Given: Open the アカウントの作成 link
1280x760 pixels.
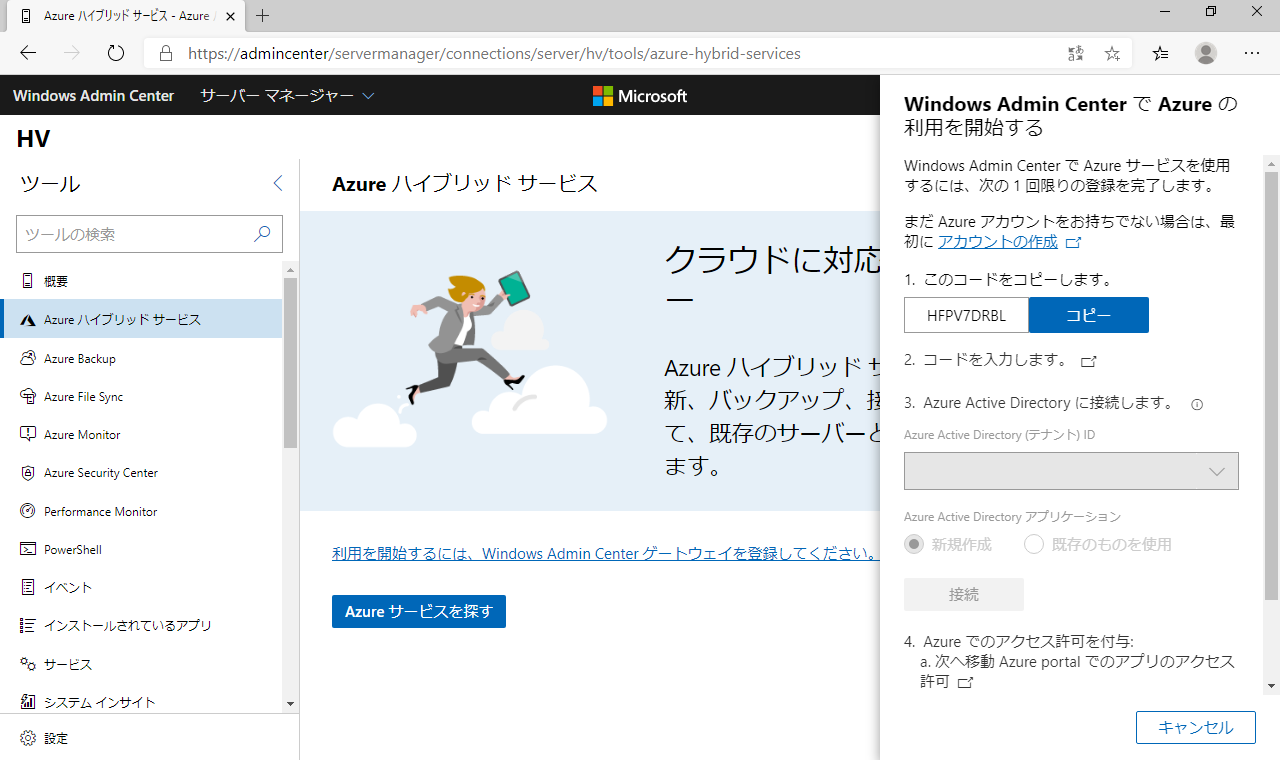Looking at the screenshot, I should [x=998, y=242].
